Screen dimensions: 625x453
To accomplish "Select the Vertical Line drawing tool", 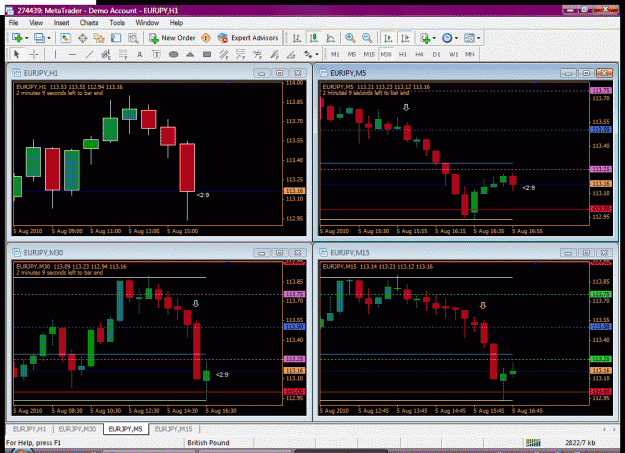I will [55, 54].
